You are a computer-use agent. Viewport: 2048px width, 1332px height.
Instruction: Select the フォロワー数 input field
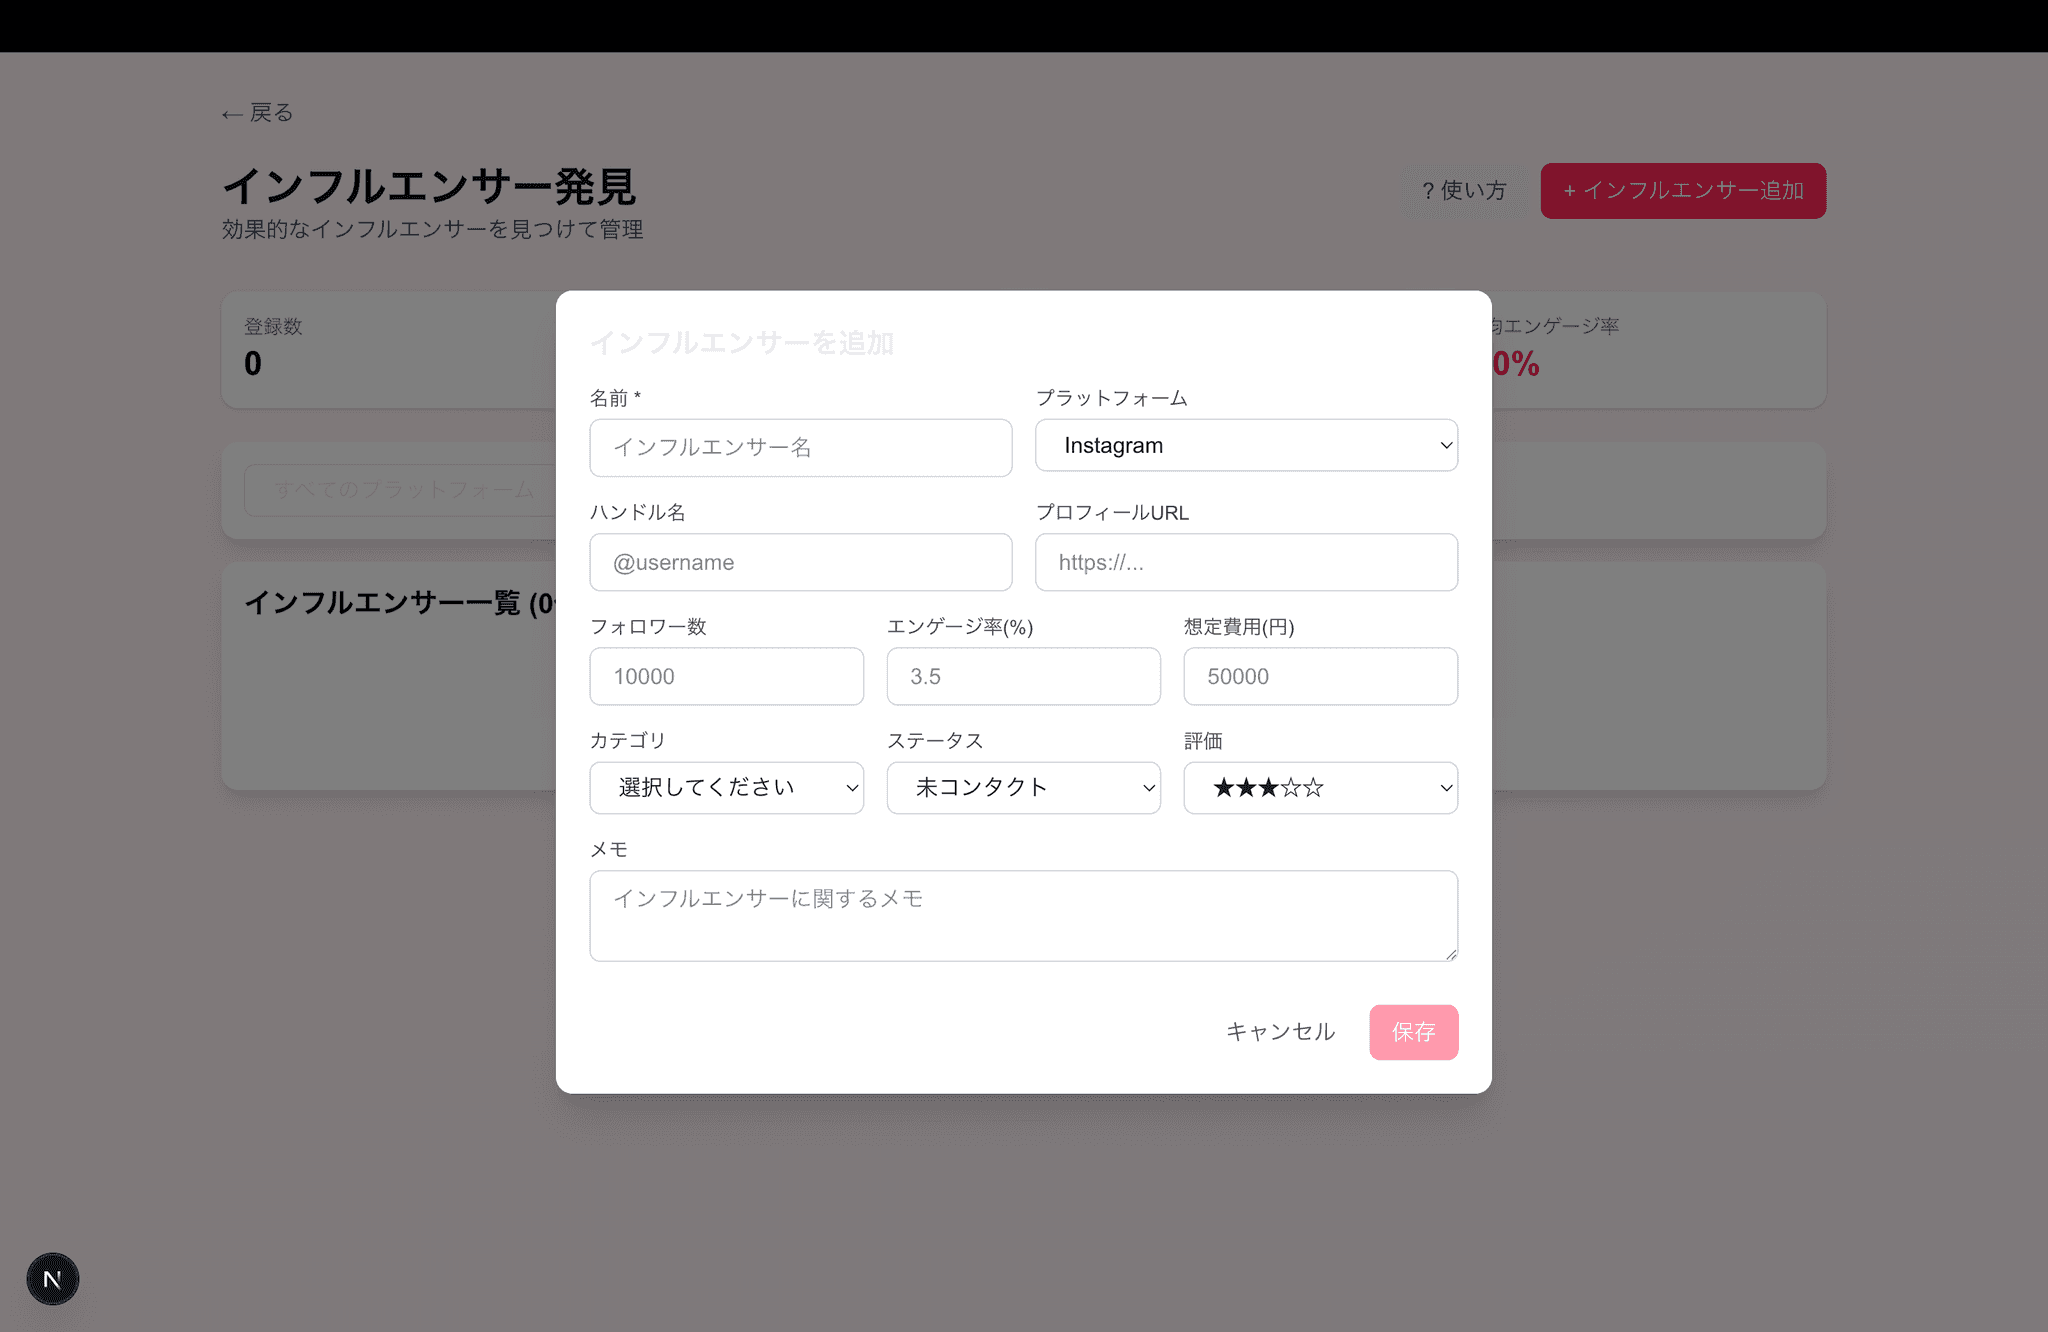726,676
